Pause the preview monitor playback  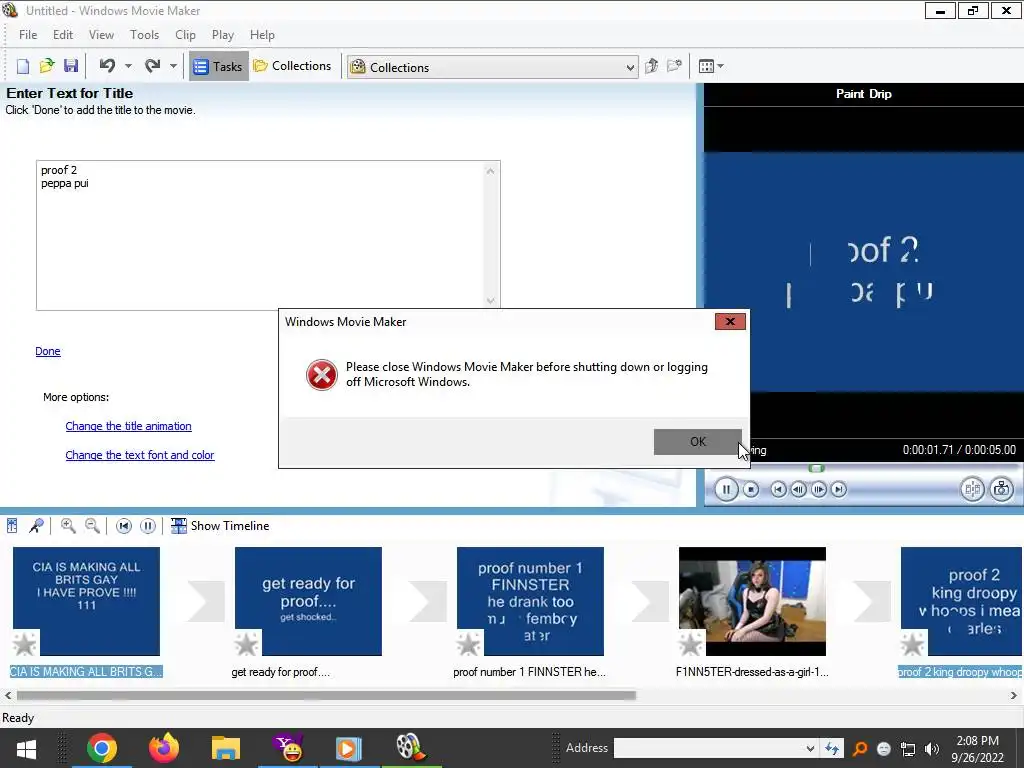(726, 489)
